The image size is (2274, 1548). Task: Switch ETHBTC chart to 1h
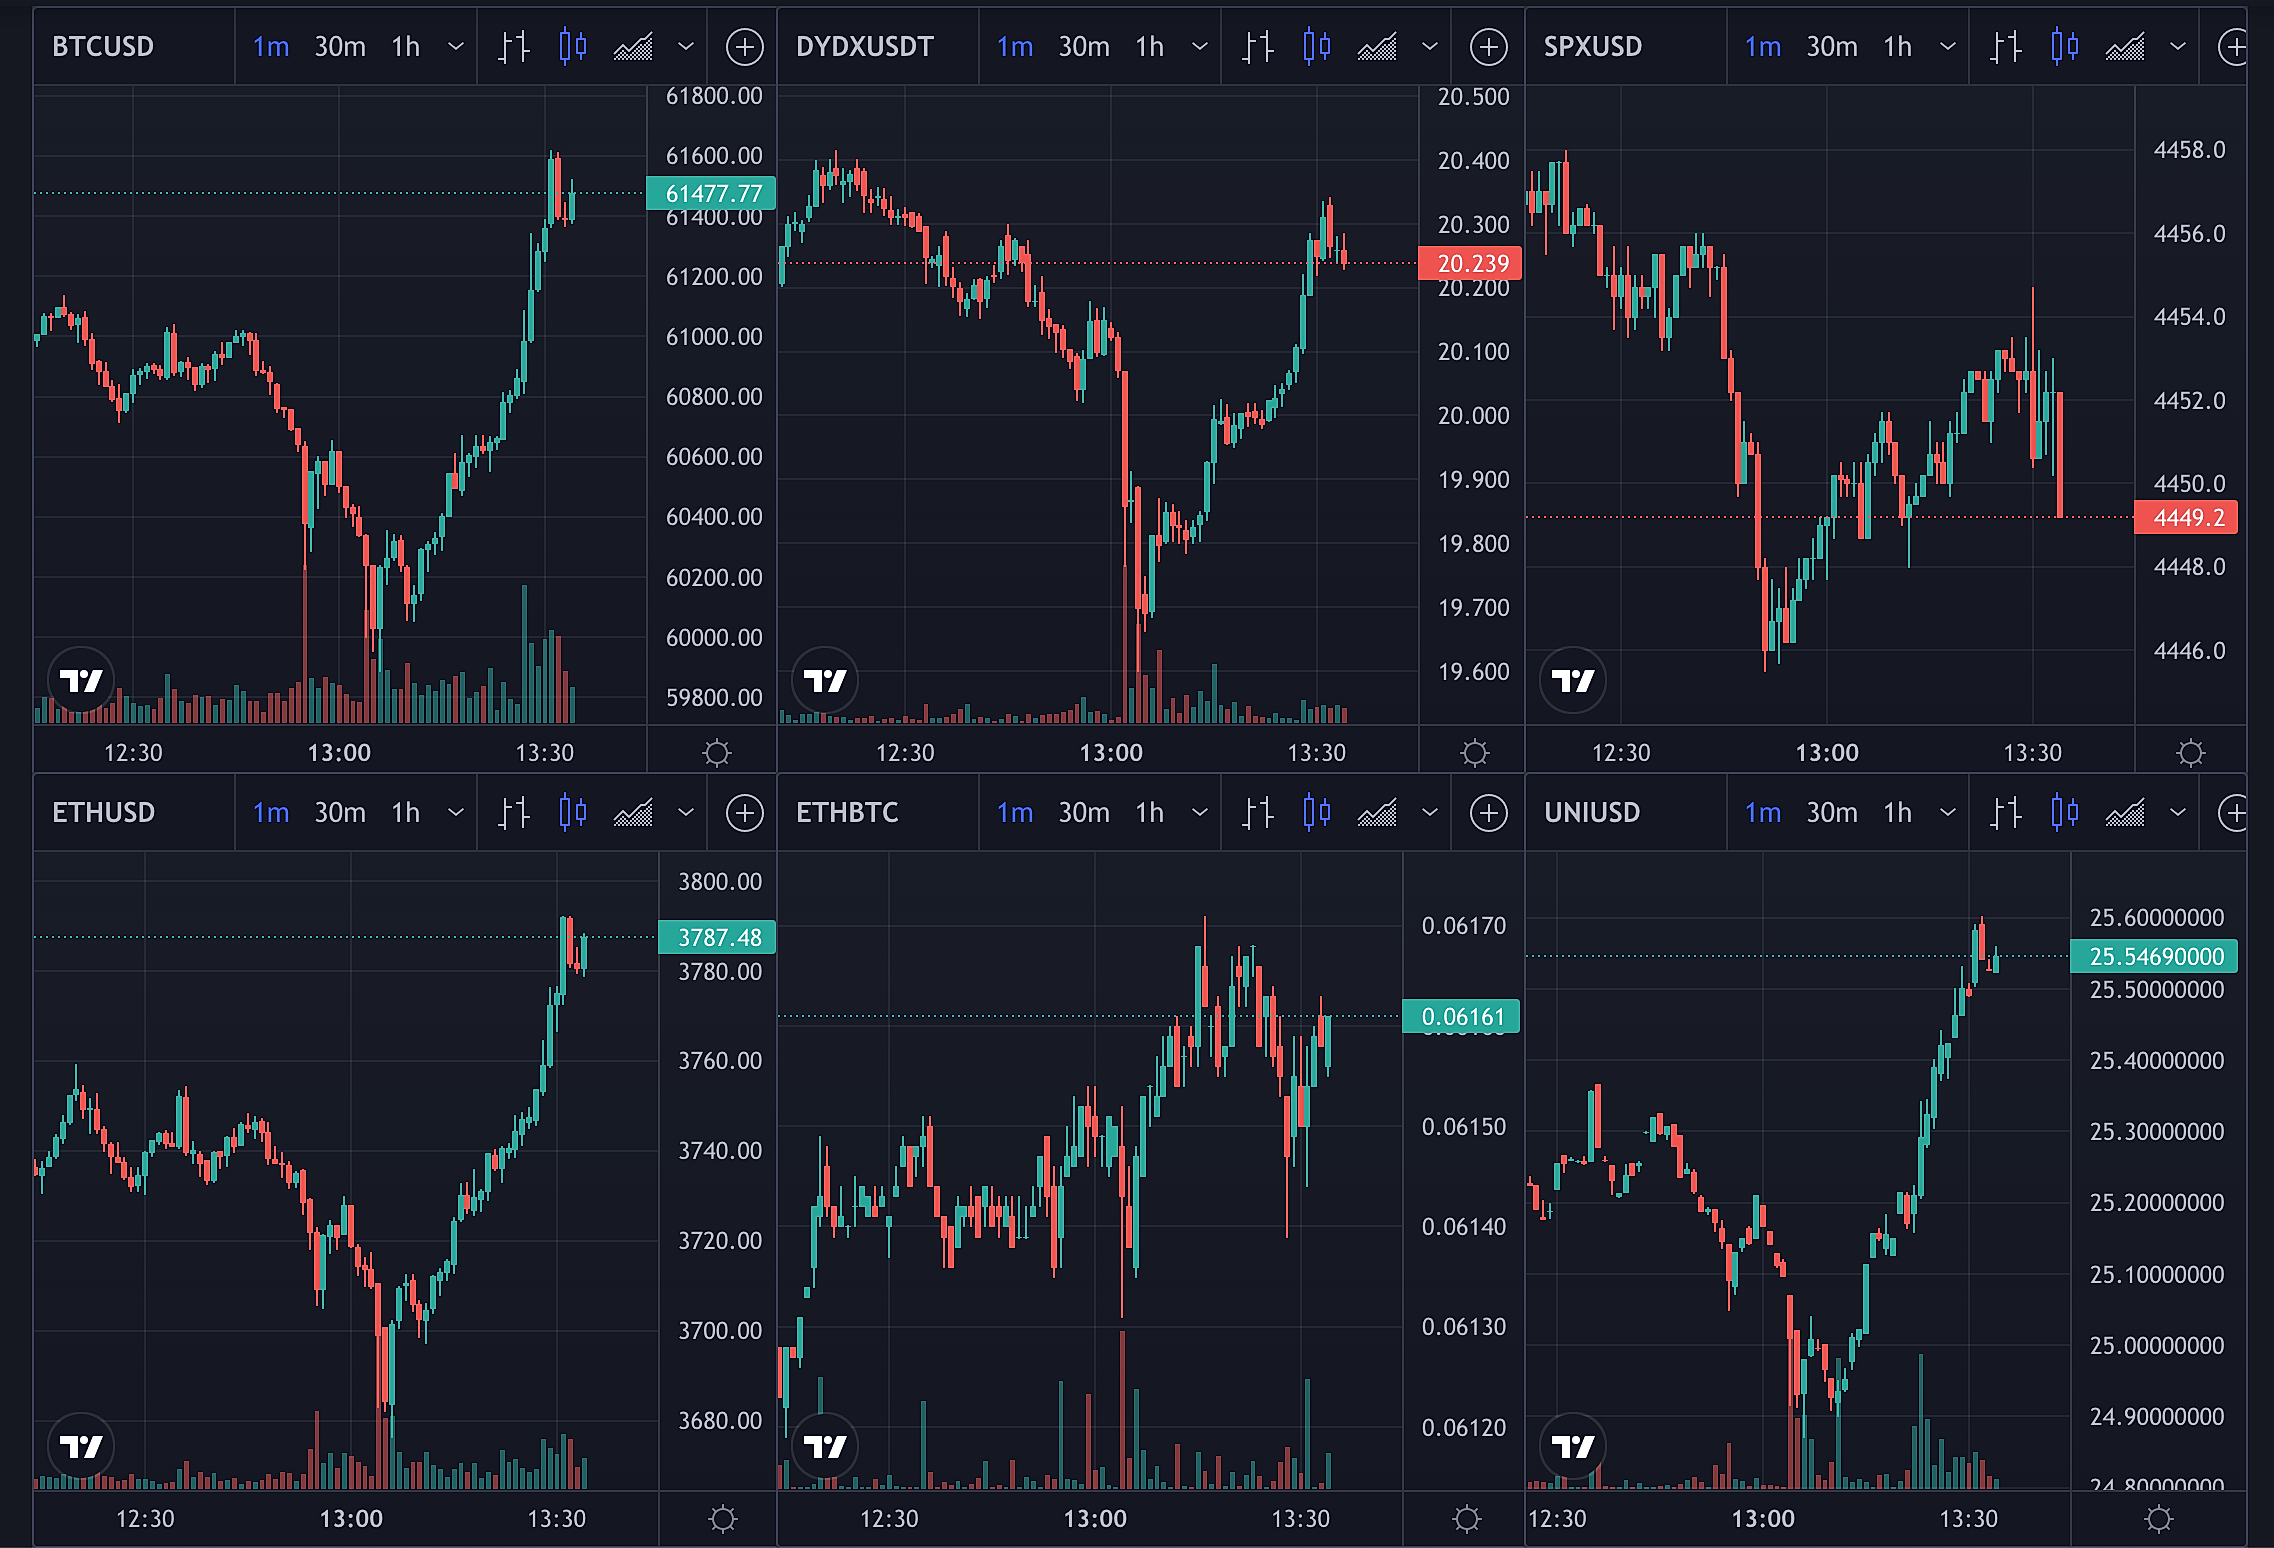pyautogui.click(x=1150, y=813)
